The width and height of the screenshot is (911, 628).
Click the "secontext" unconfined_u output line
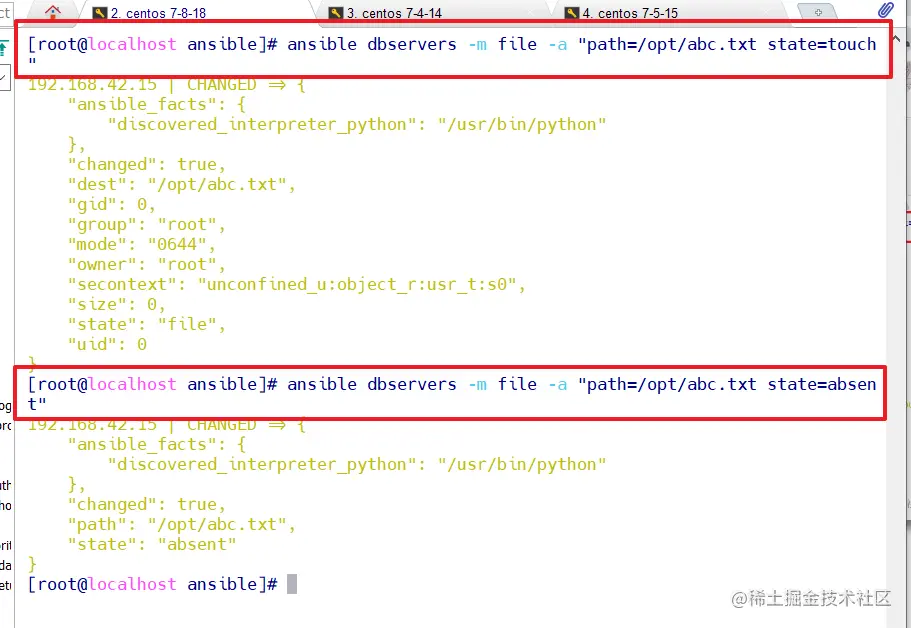[x=296, y=285]
